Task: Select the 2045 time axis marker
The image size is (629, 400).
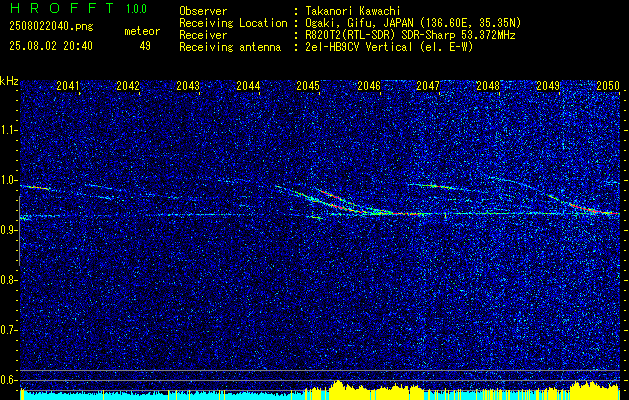Action: [308, 86]
